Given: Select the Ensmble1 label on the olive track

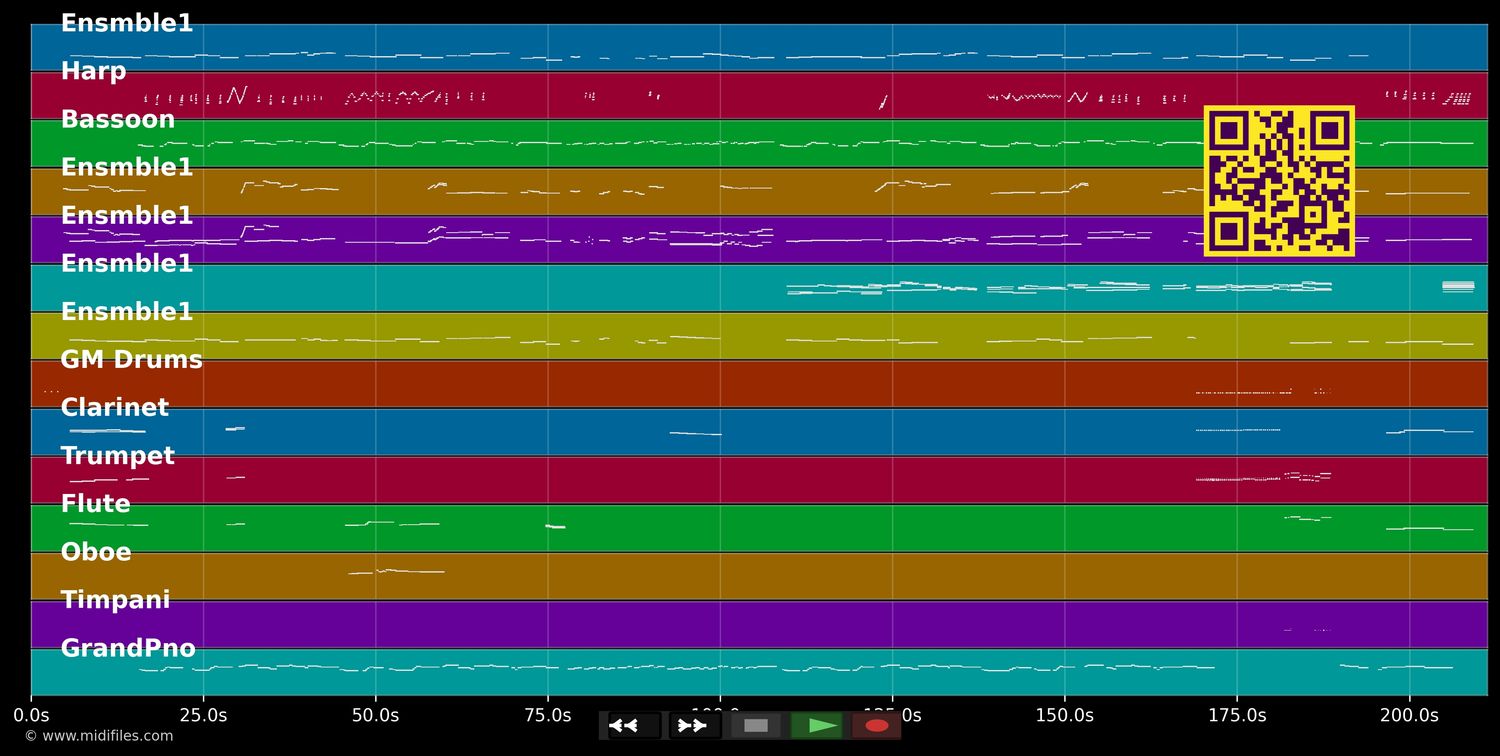Looking at the screenshot, I should point(127,312).
